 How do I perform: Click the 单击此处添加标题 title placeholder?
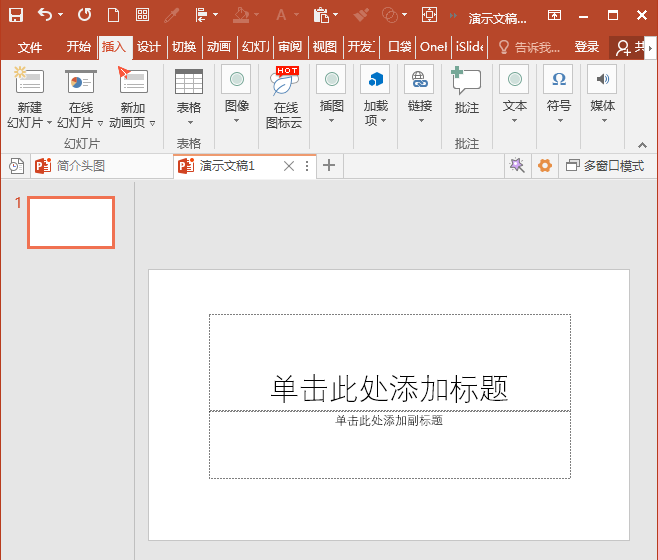(390, 362)
